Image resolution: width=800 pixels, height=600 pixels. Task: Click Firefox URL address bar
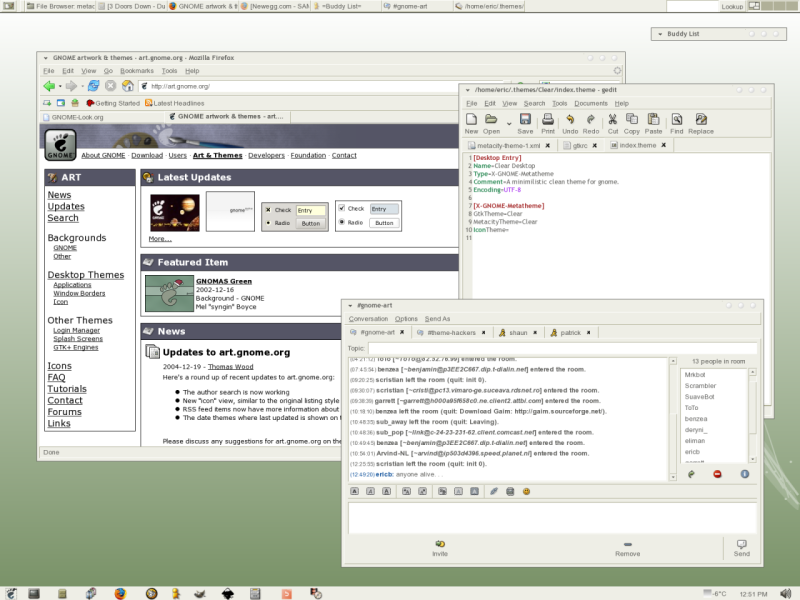321,86
